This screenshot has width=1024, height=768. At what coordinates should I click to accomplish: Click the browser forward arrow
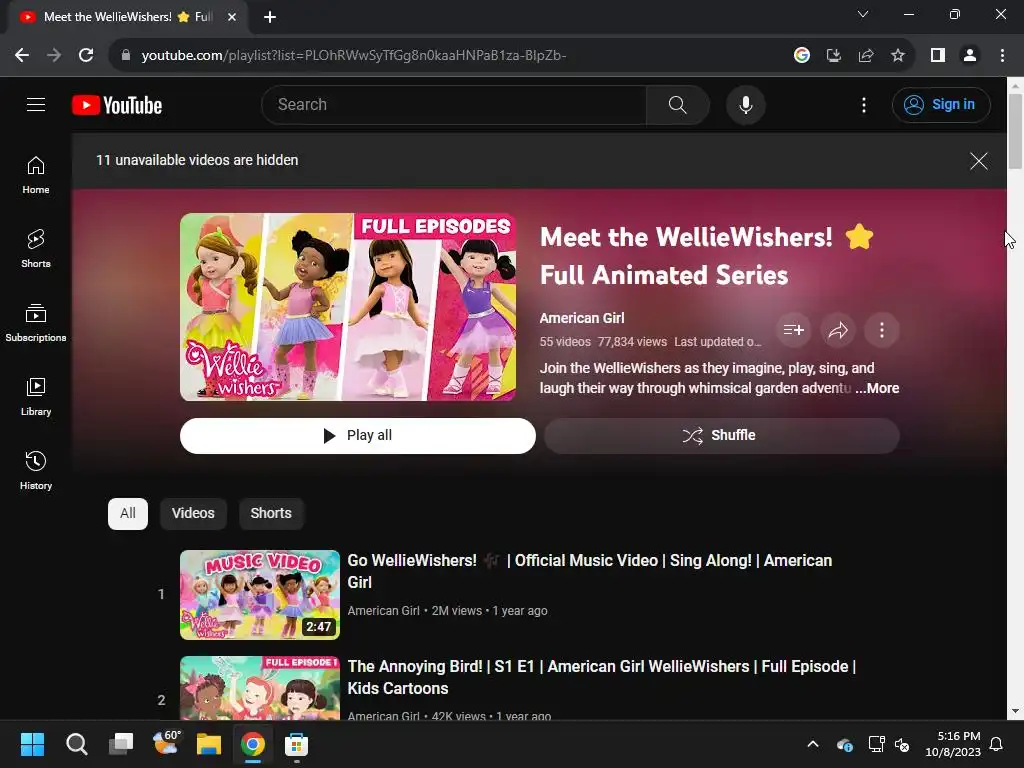[x=54, y=56]
